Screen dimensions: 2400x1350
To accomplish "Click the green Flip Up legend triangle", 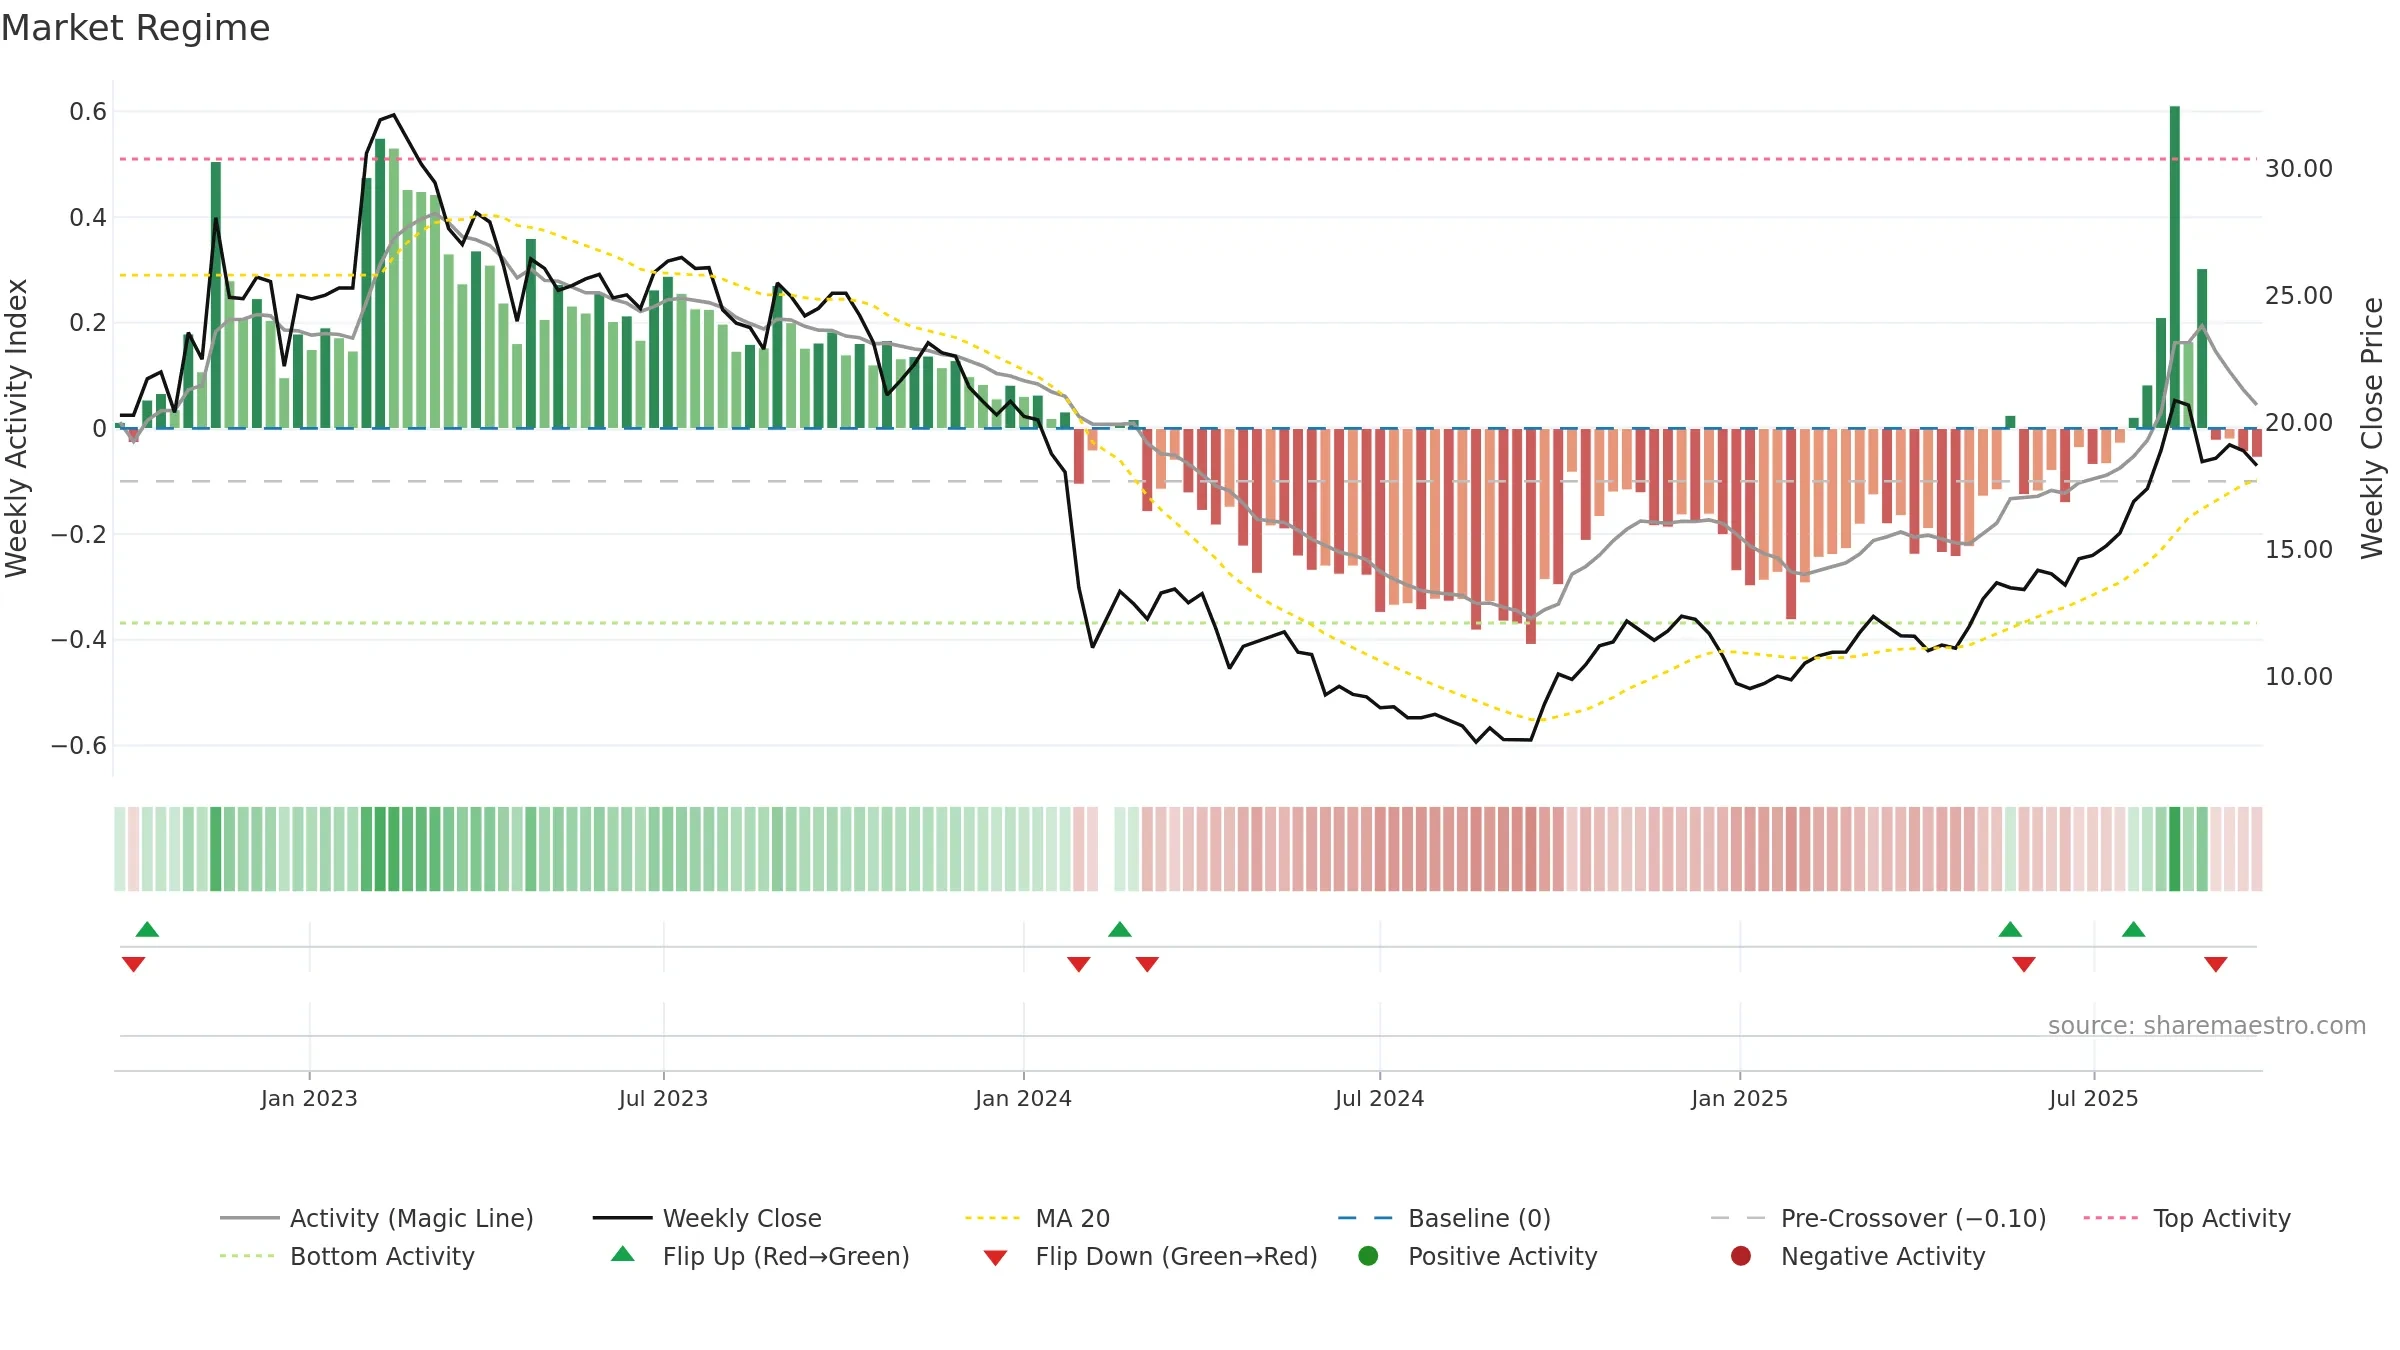I will pyautogui.click(x=623, y=1254).
